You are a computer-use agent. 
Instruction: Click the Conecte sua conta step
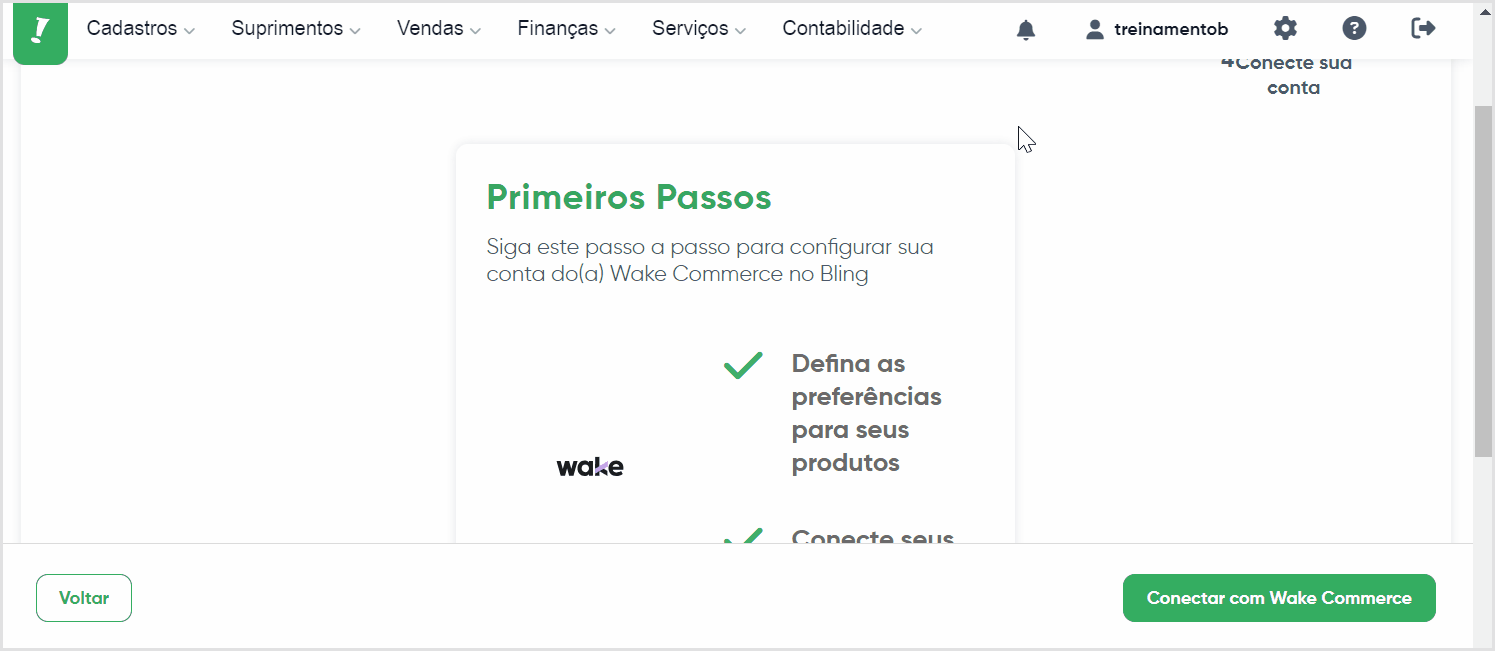pos(1288,75)
